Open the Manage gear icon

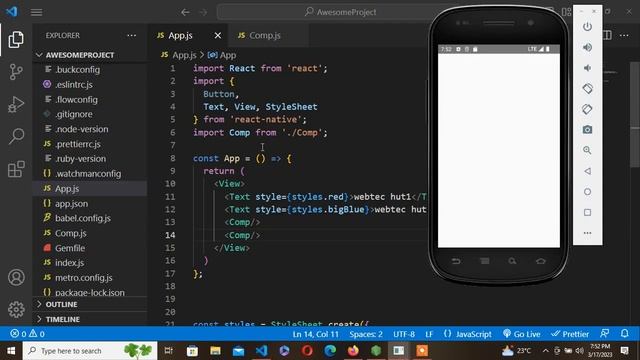[16, 309]
